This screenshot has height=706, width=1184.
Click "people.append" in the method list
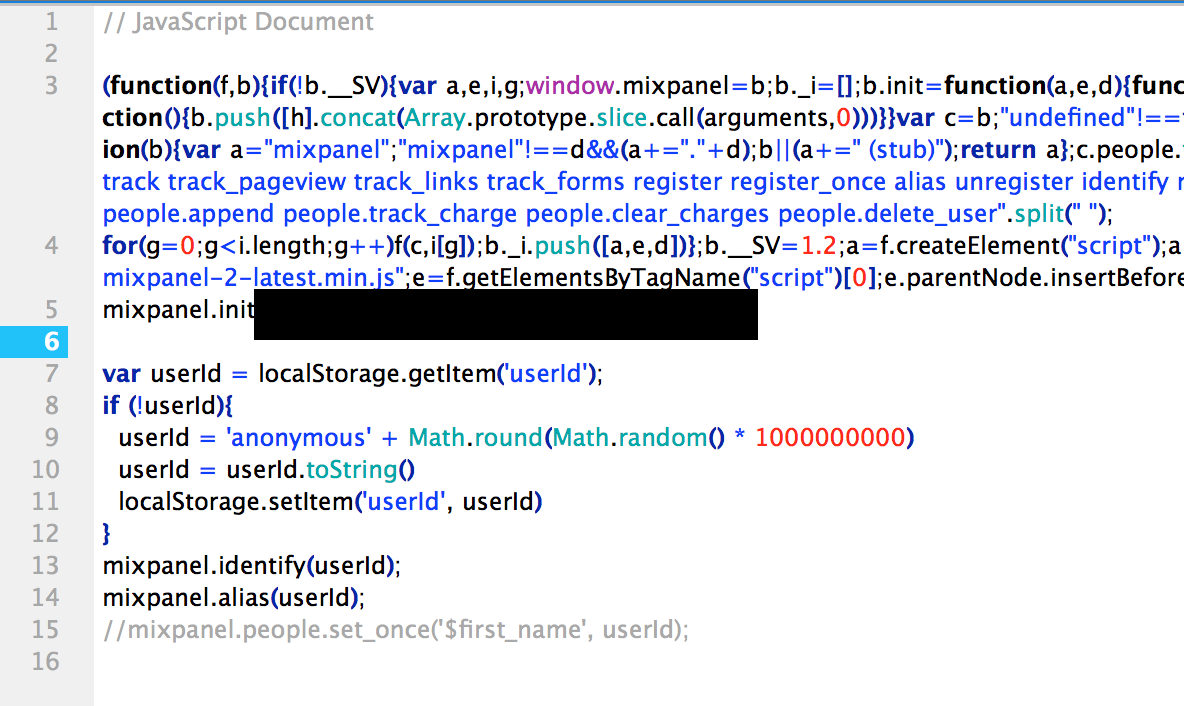[x=188, y=214]
